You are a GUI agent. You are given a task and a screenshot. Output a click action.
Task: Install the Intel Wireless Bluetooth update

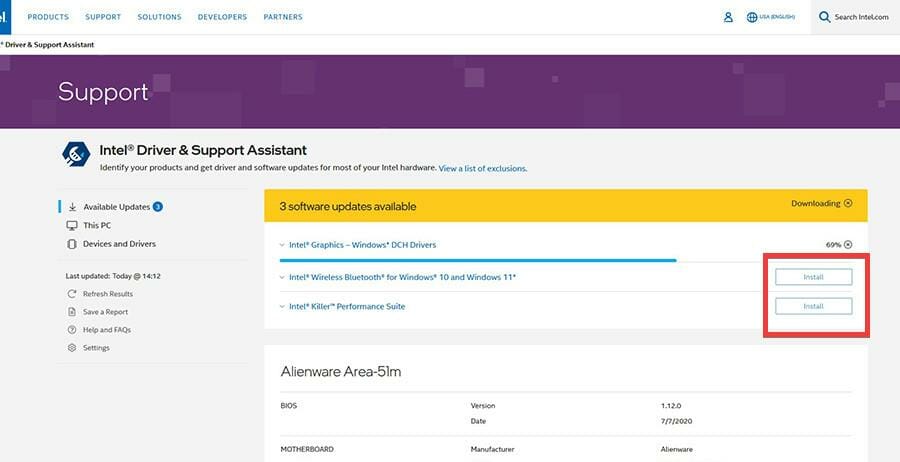[x=813, y=277]
